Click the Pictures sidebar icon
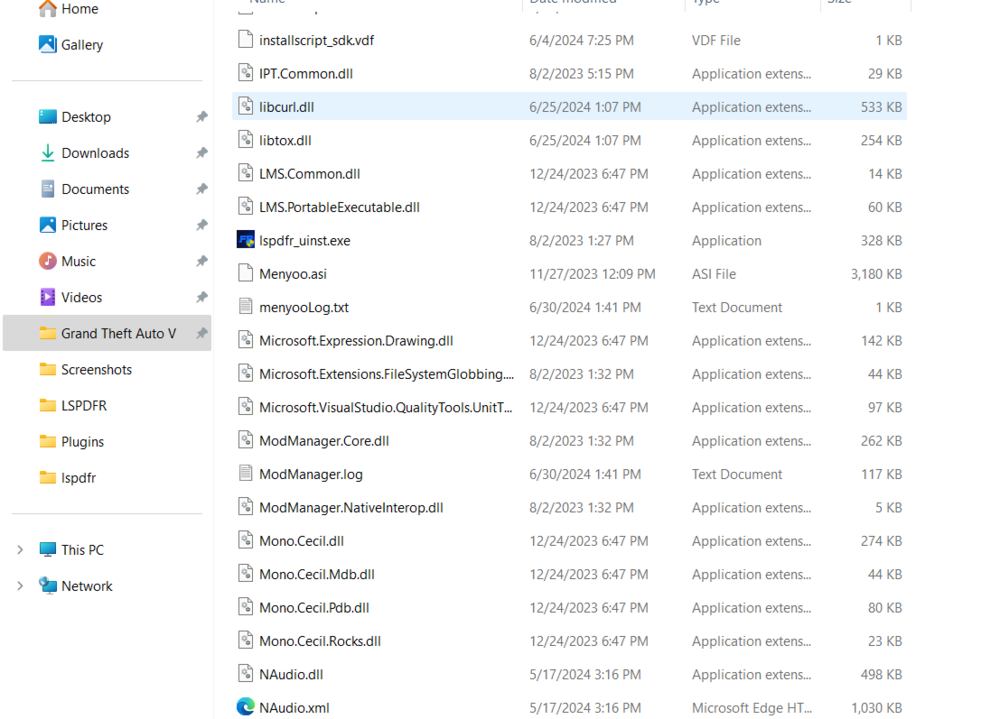This screenshot has width=1000, height=719. click(x=48, y=225)
